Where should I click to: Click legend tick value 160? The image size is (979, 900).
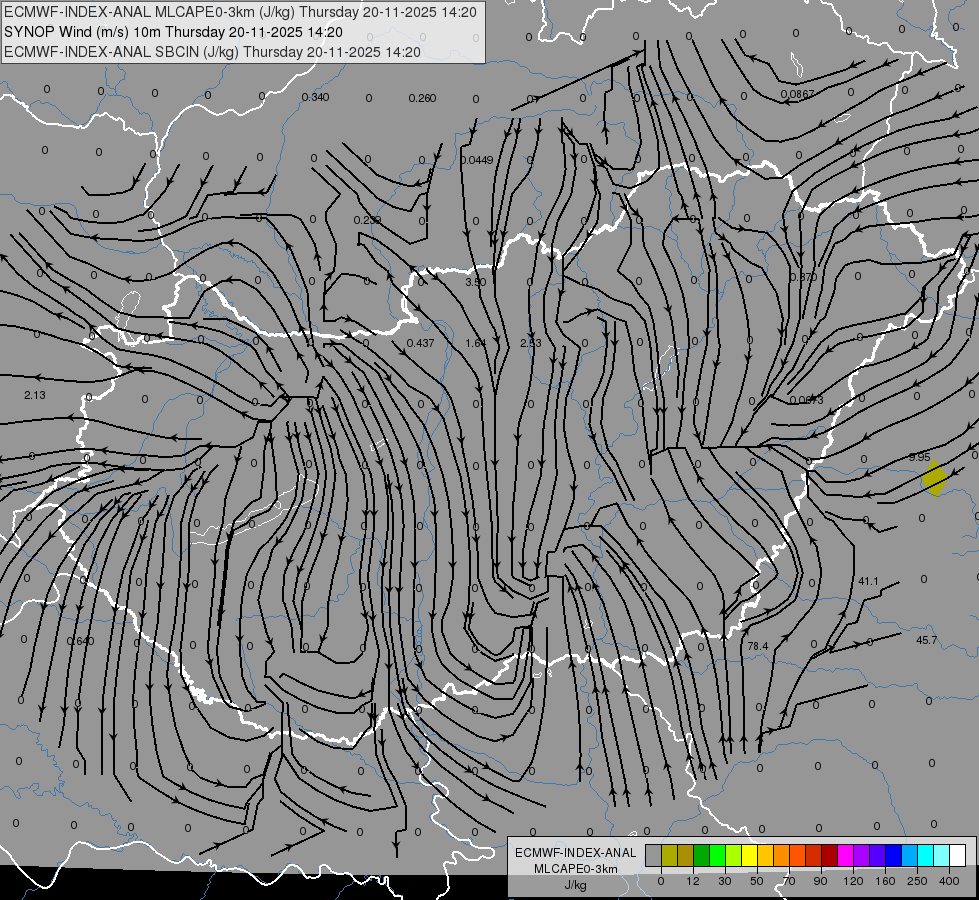(885, 881)
